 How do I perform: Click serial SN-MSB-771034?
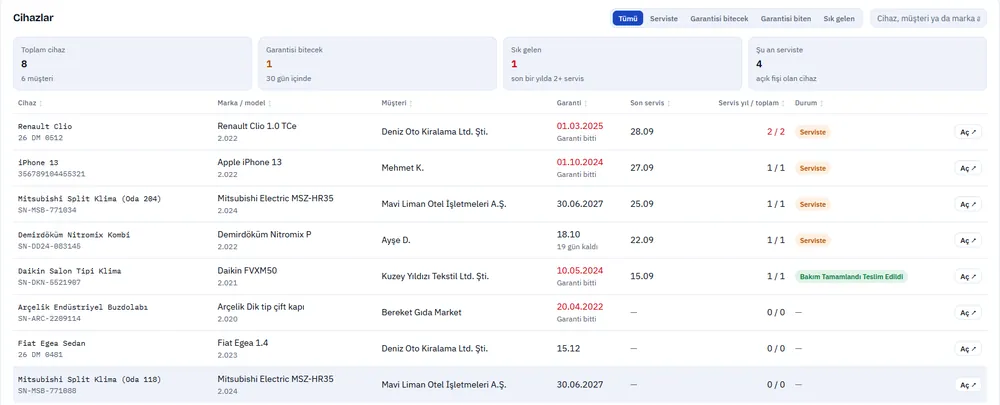47,210
